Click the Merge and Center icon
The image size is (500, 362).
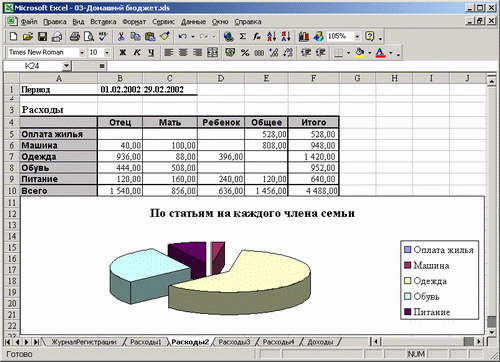213,53
